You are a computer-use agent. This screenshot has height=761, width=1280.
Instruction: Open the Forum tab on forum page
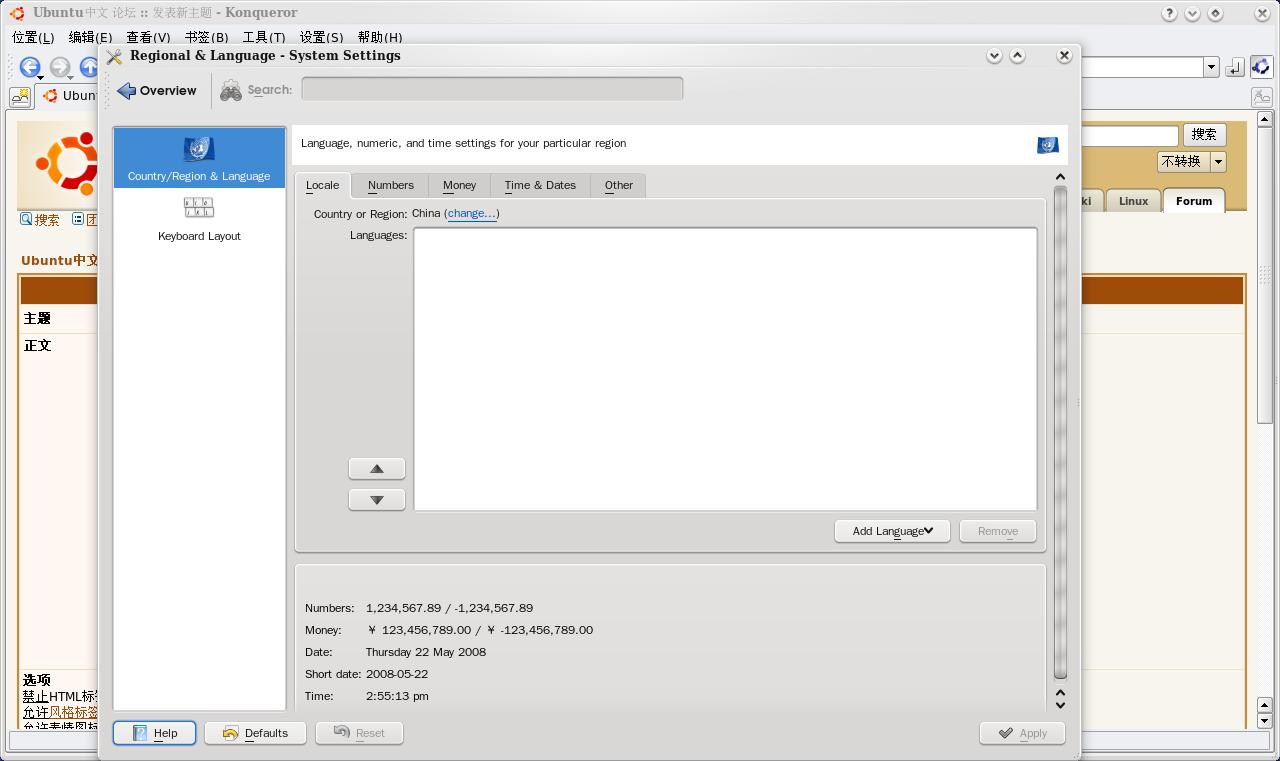(1194, 201)
